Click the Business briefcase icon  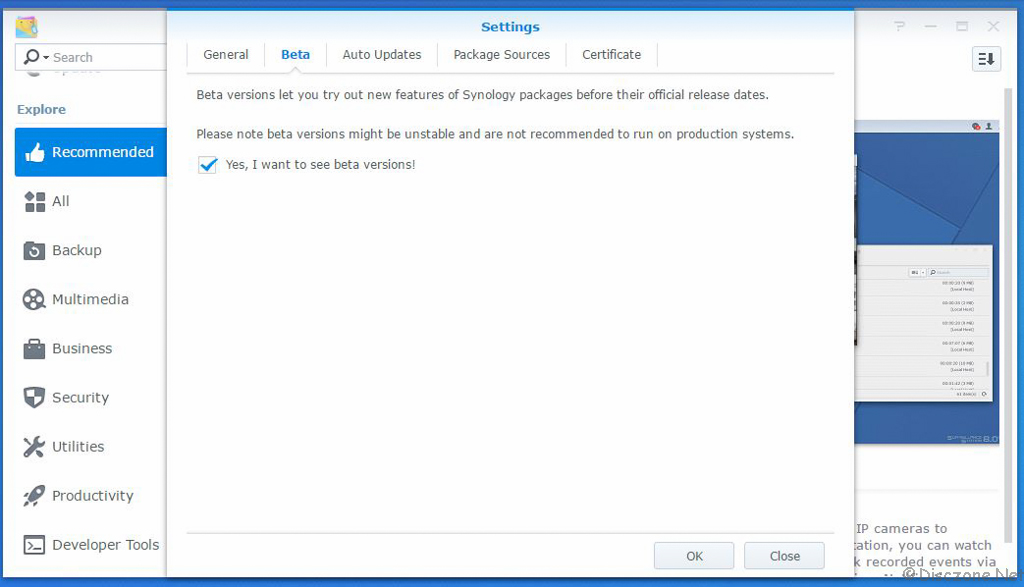coord(34,349)
